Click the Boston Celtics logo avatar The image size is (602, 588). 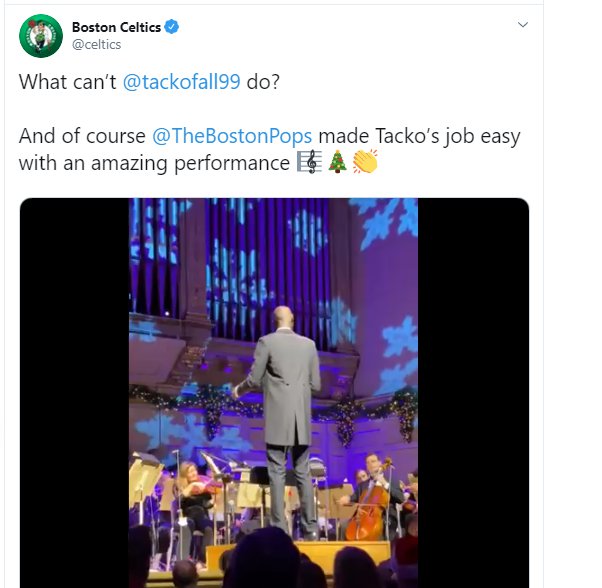coord(41,35)
